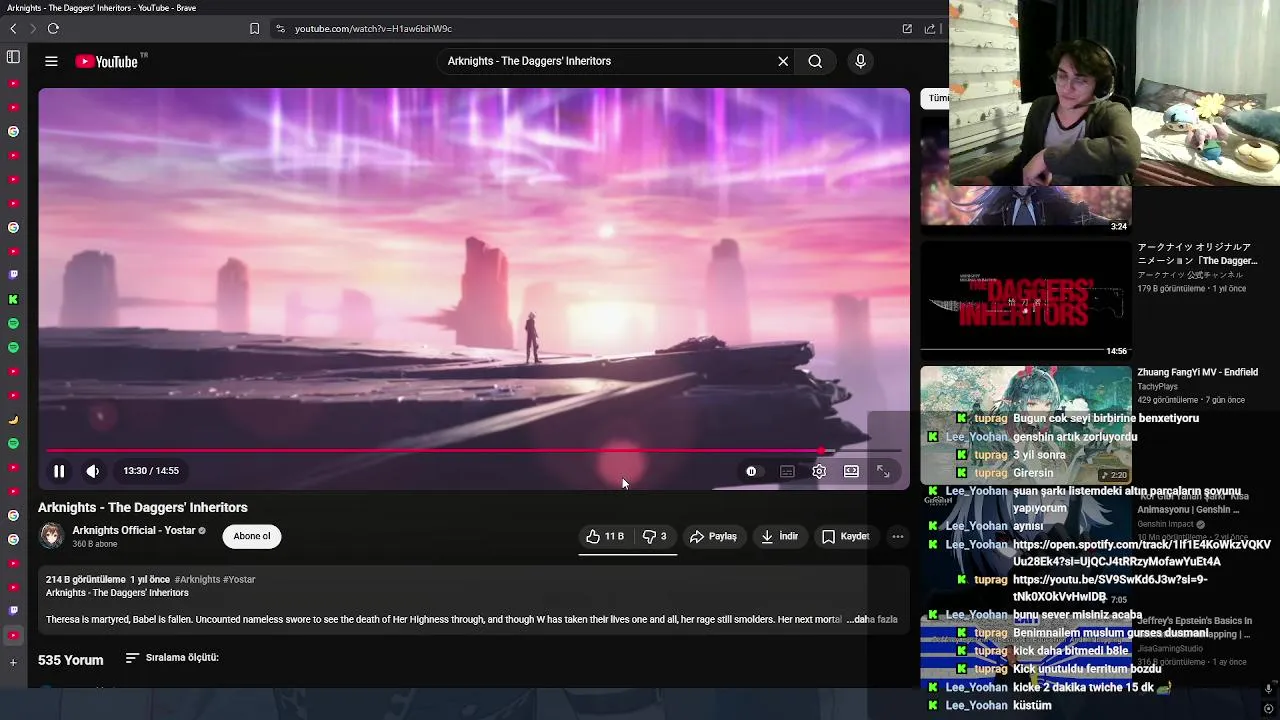The height and width of the screenshot is (720, 1280).
Task: Open site settings icon left of URL
Action: [280, 29]
